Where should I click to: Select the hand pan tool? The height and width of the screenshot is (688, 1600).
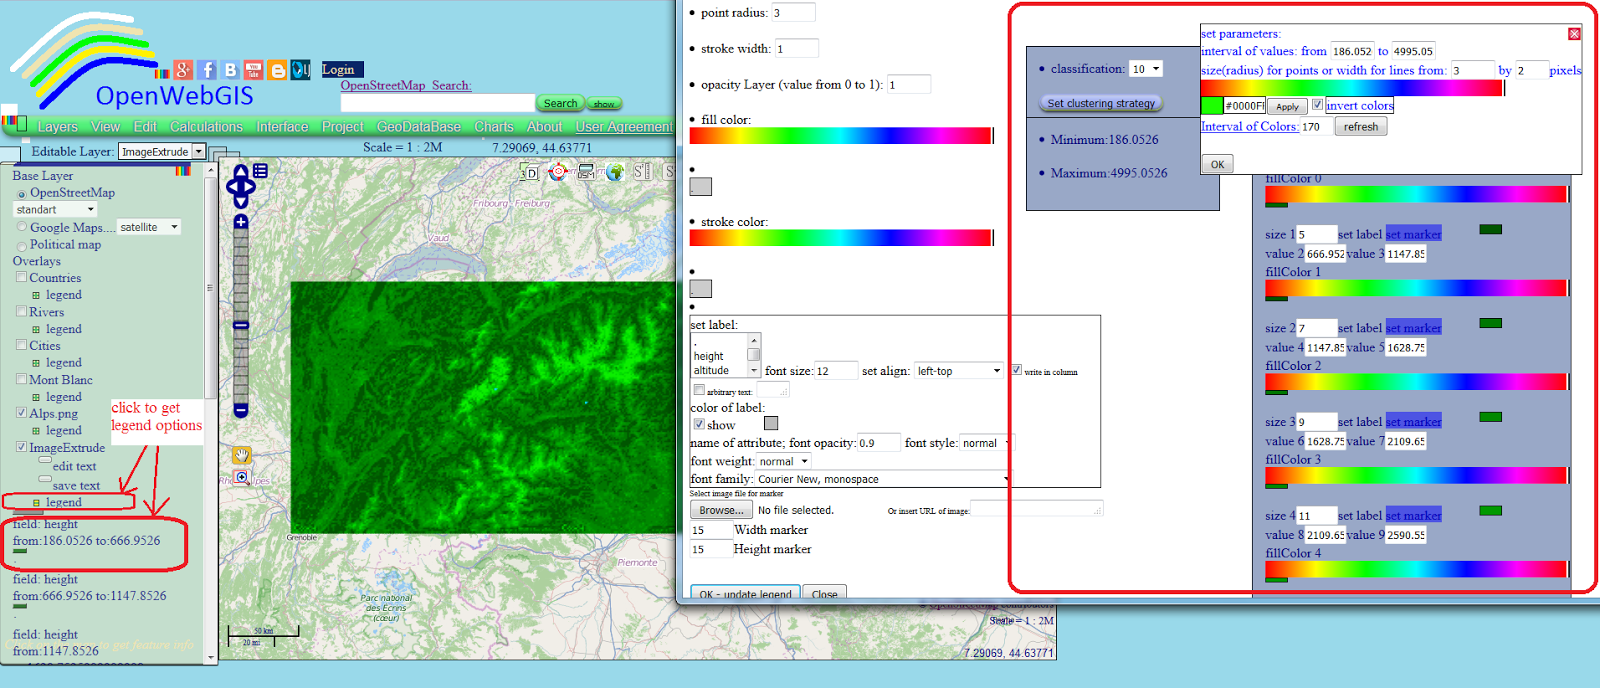tap(241, 456)
